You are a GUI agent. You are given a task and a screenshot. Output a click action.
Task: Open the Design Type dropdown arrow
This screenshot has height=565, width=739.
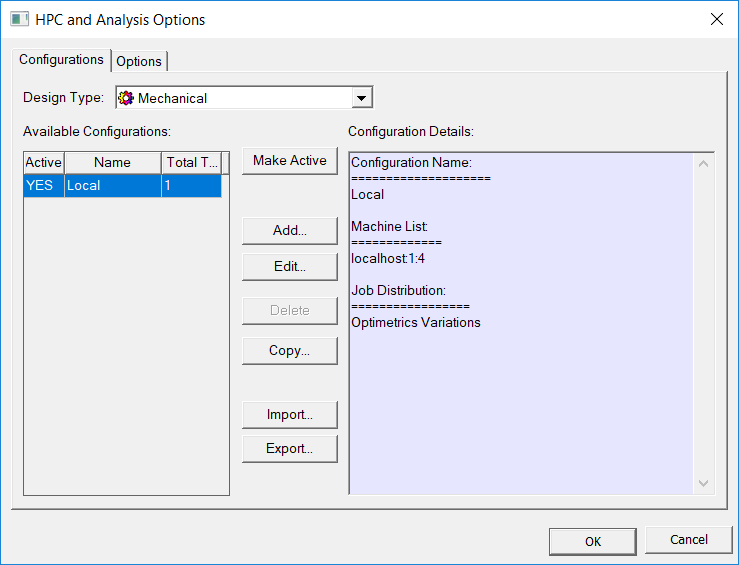pos(362,98)
